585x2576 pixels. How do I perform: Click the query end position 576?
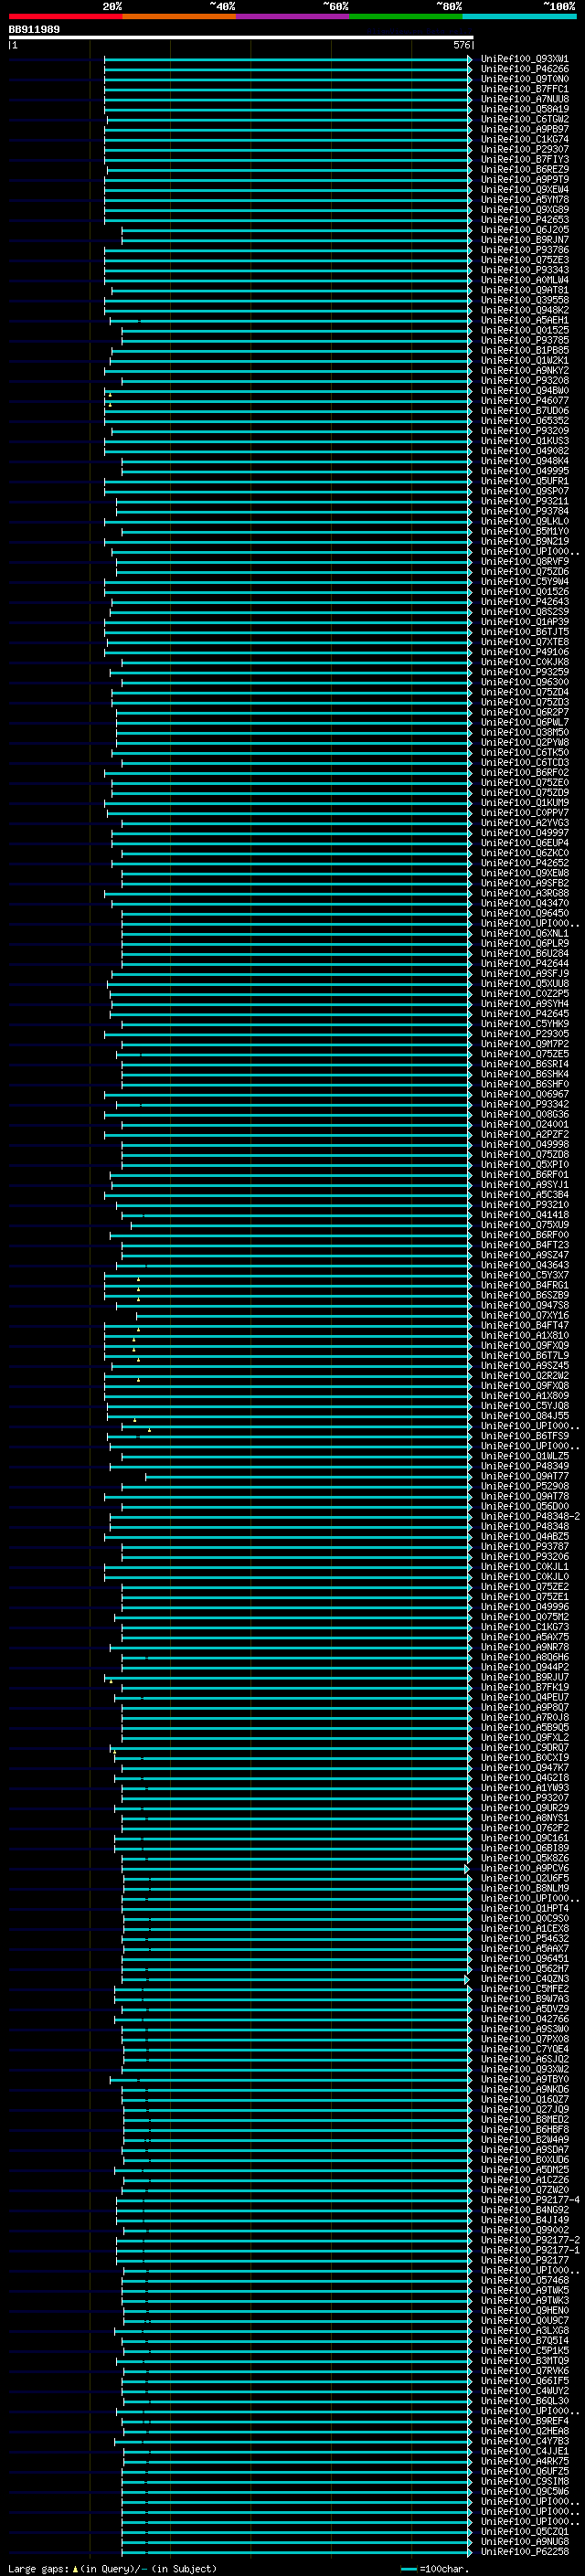tap(462, 45)
